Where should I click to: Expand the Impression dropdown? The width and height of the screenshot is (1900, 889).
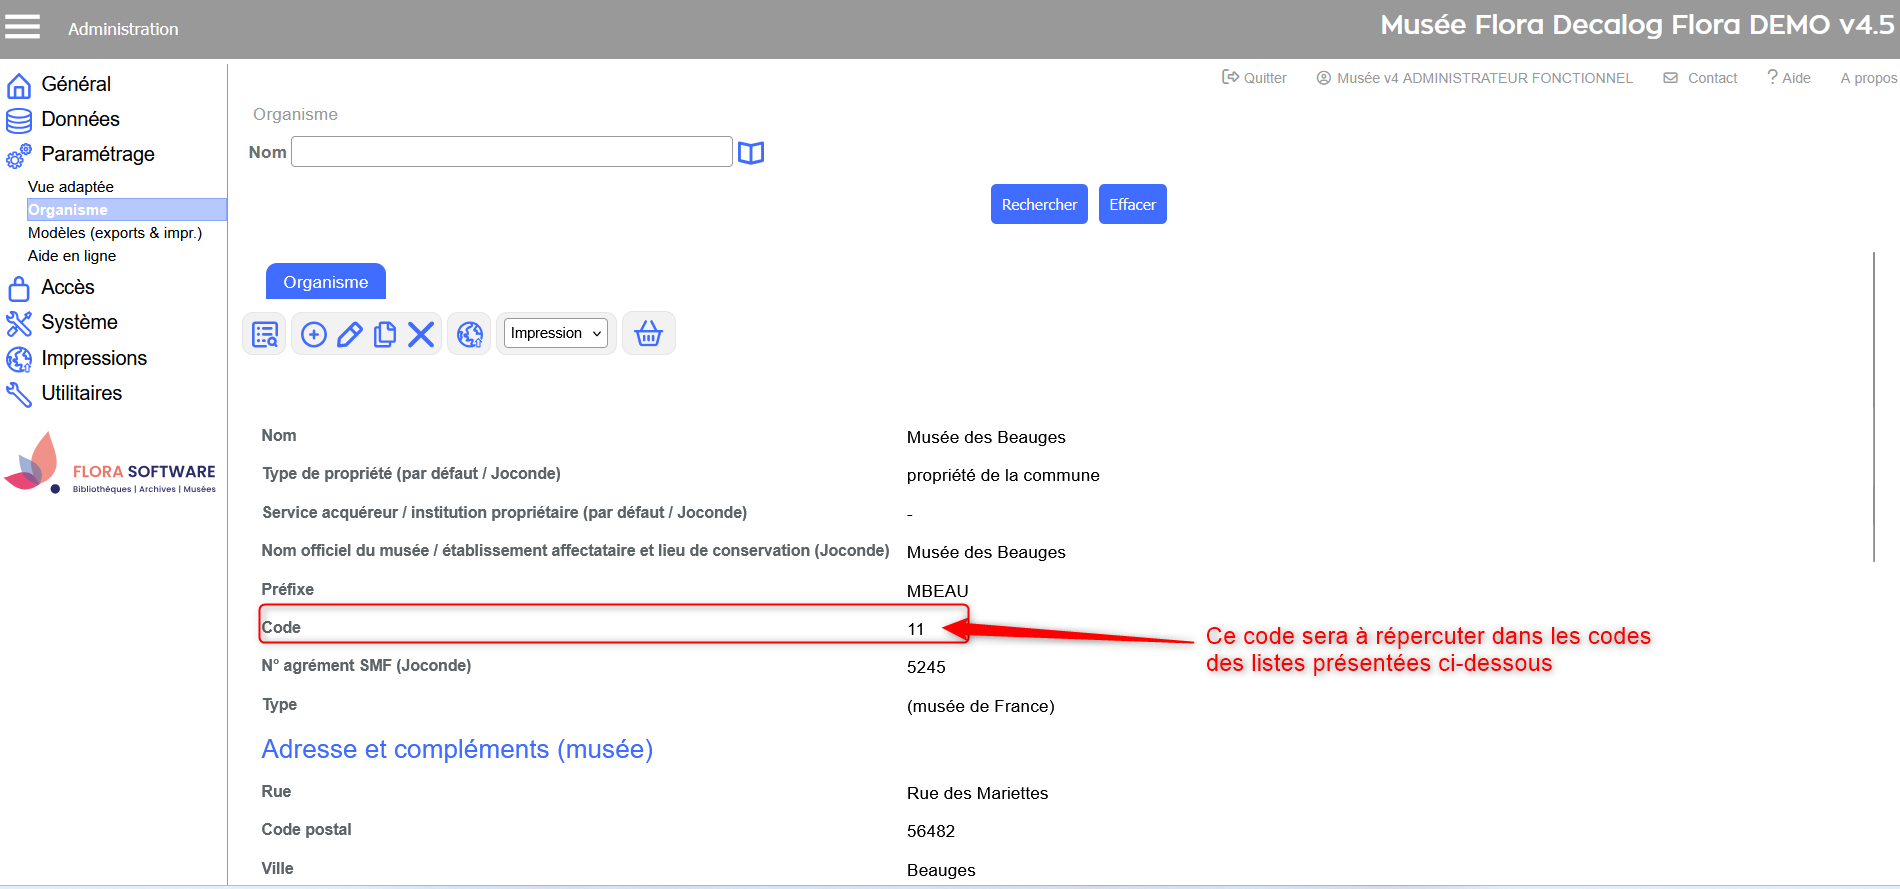(556, 333)
